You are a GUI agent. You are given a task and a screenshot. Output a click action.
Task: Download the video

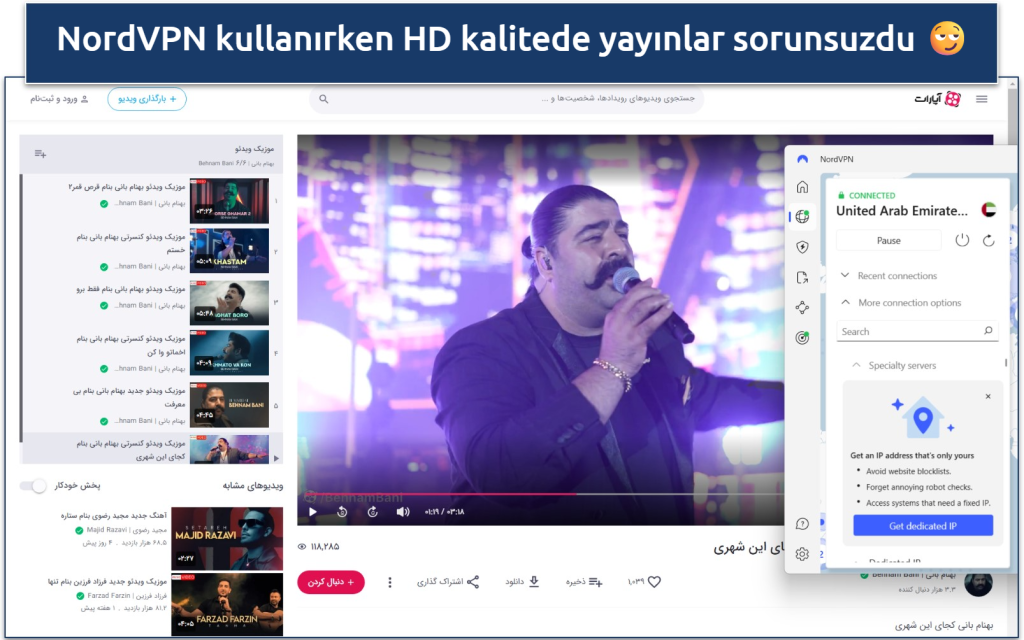coord(534,581)
